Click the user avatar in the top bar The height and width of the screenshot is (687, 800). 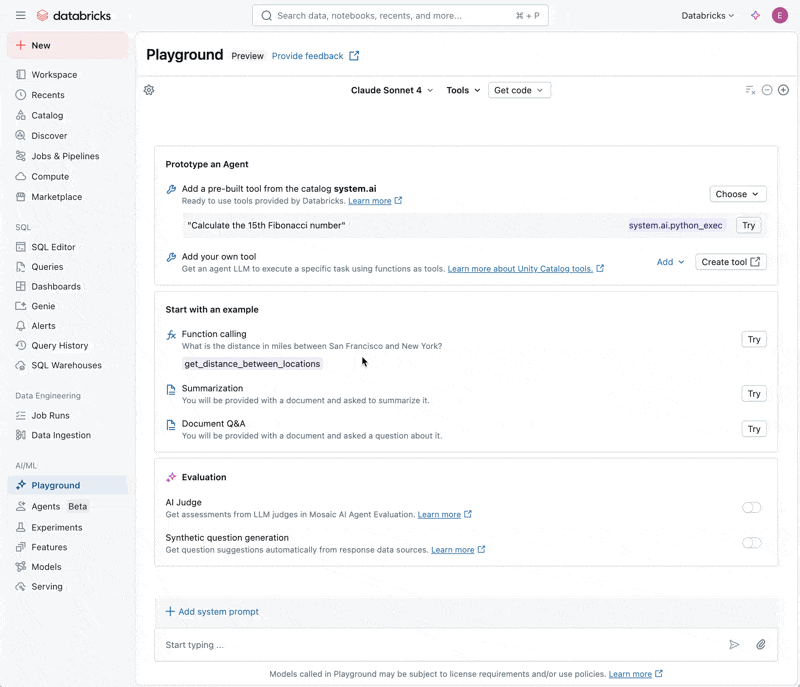[x=780, y=16]
